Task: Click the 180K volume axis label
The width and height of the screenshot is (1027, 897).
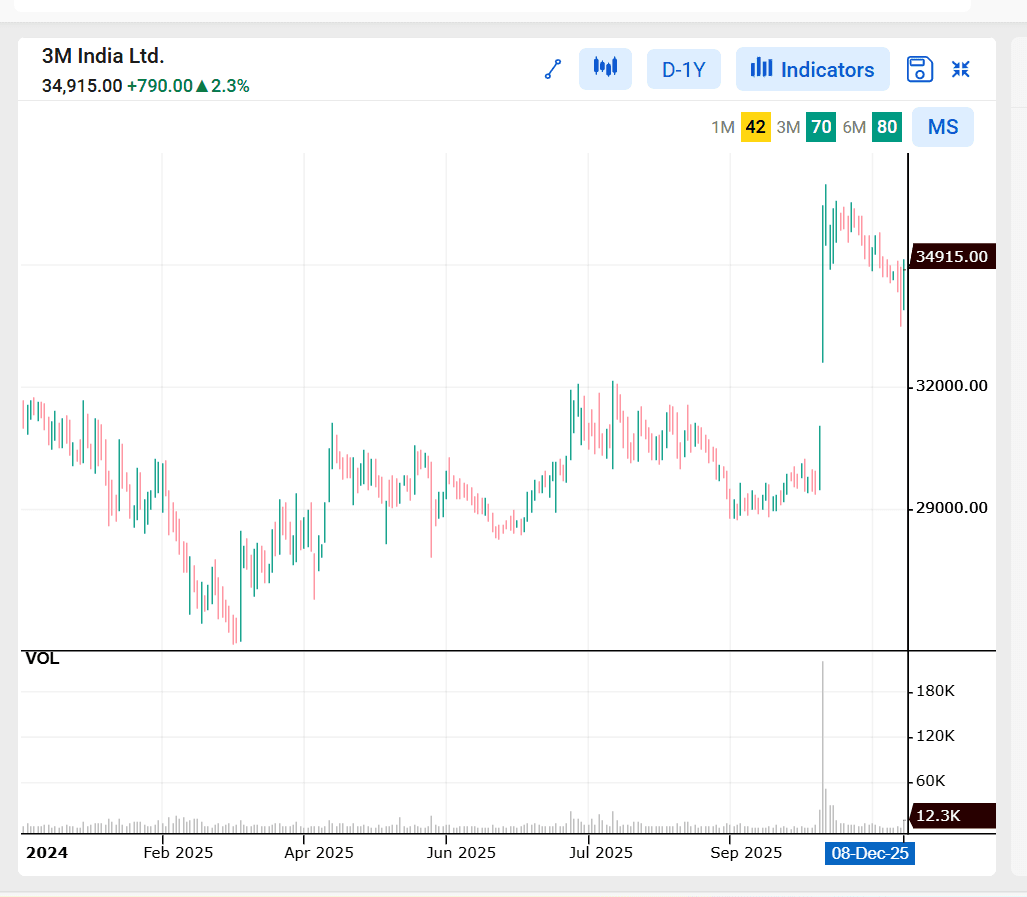Action: click(935, 691)
